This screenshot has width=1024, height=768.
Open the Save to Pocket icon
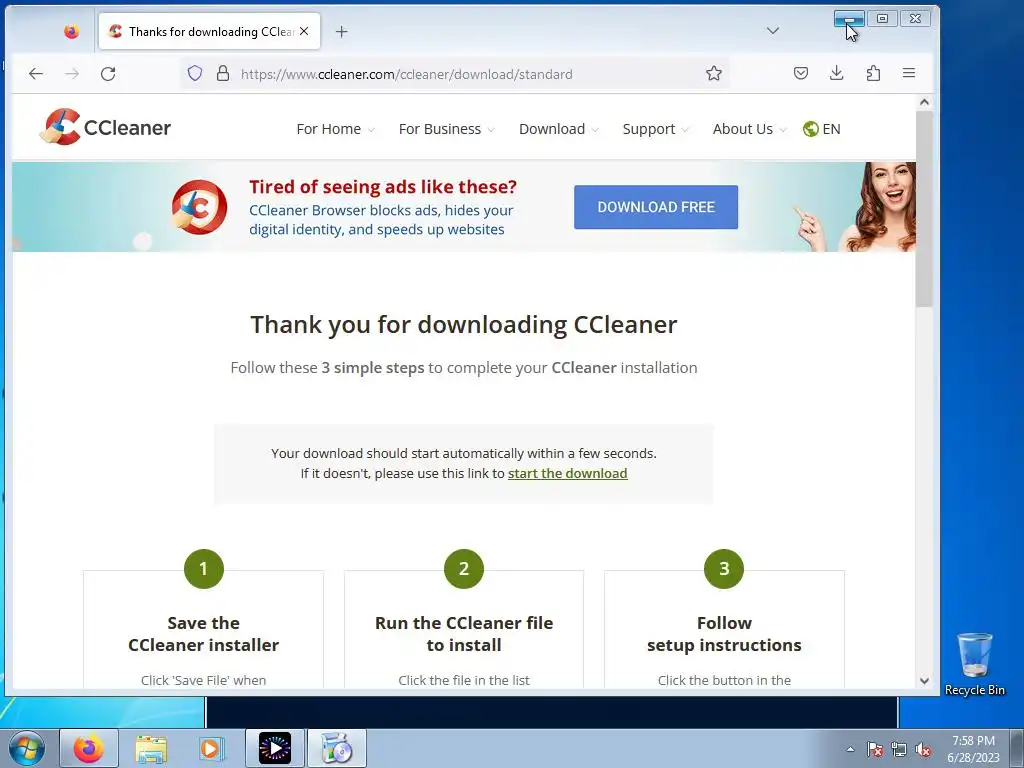(x=801, y=73)
